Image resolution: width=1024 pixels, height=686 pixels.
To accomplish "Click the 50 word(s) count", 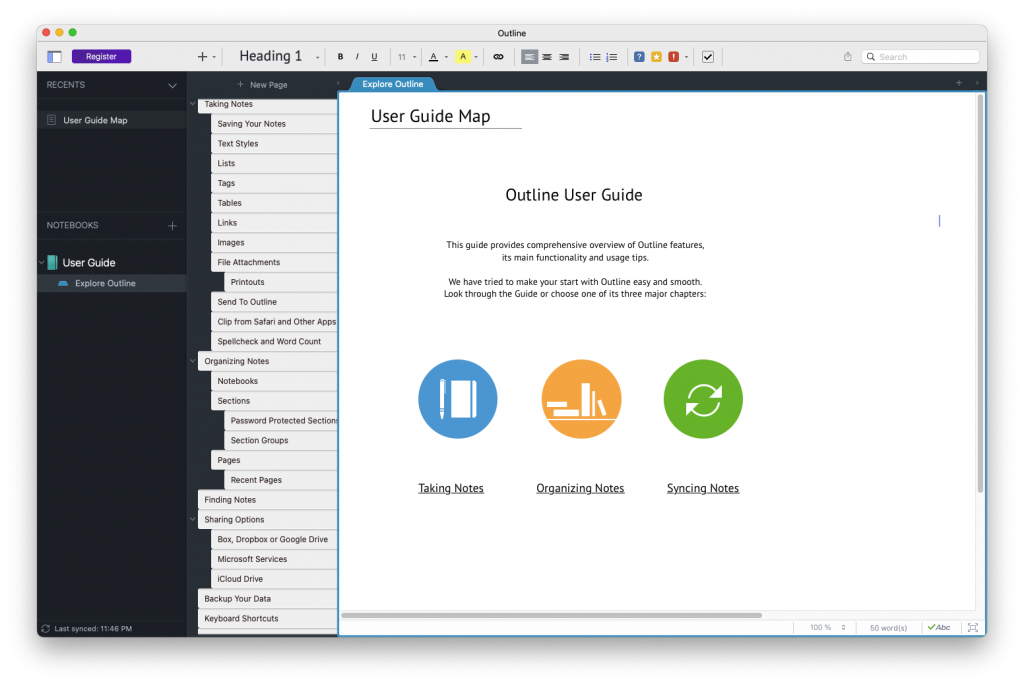I will pos(888,628).
